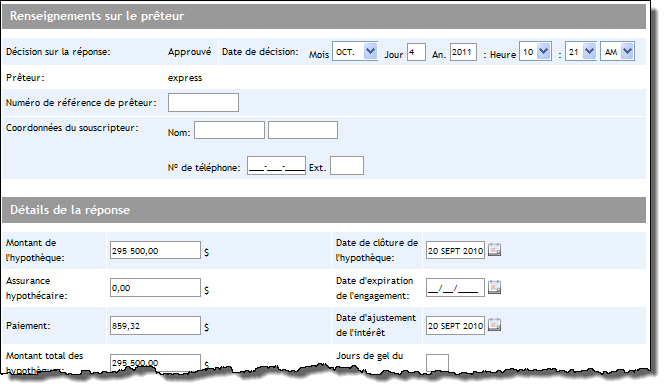Image resolution: width=667 pixels, height=390 pixels.
Task: Open the AM/PM dropdown
Action: 617,52
